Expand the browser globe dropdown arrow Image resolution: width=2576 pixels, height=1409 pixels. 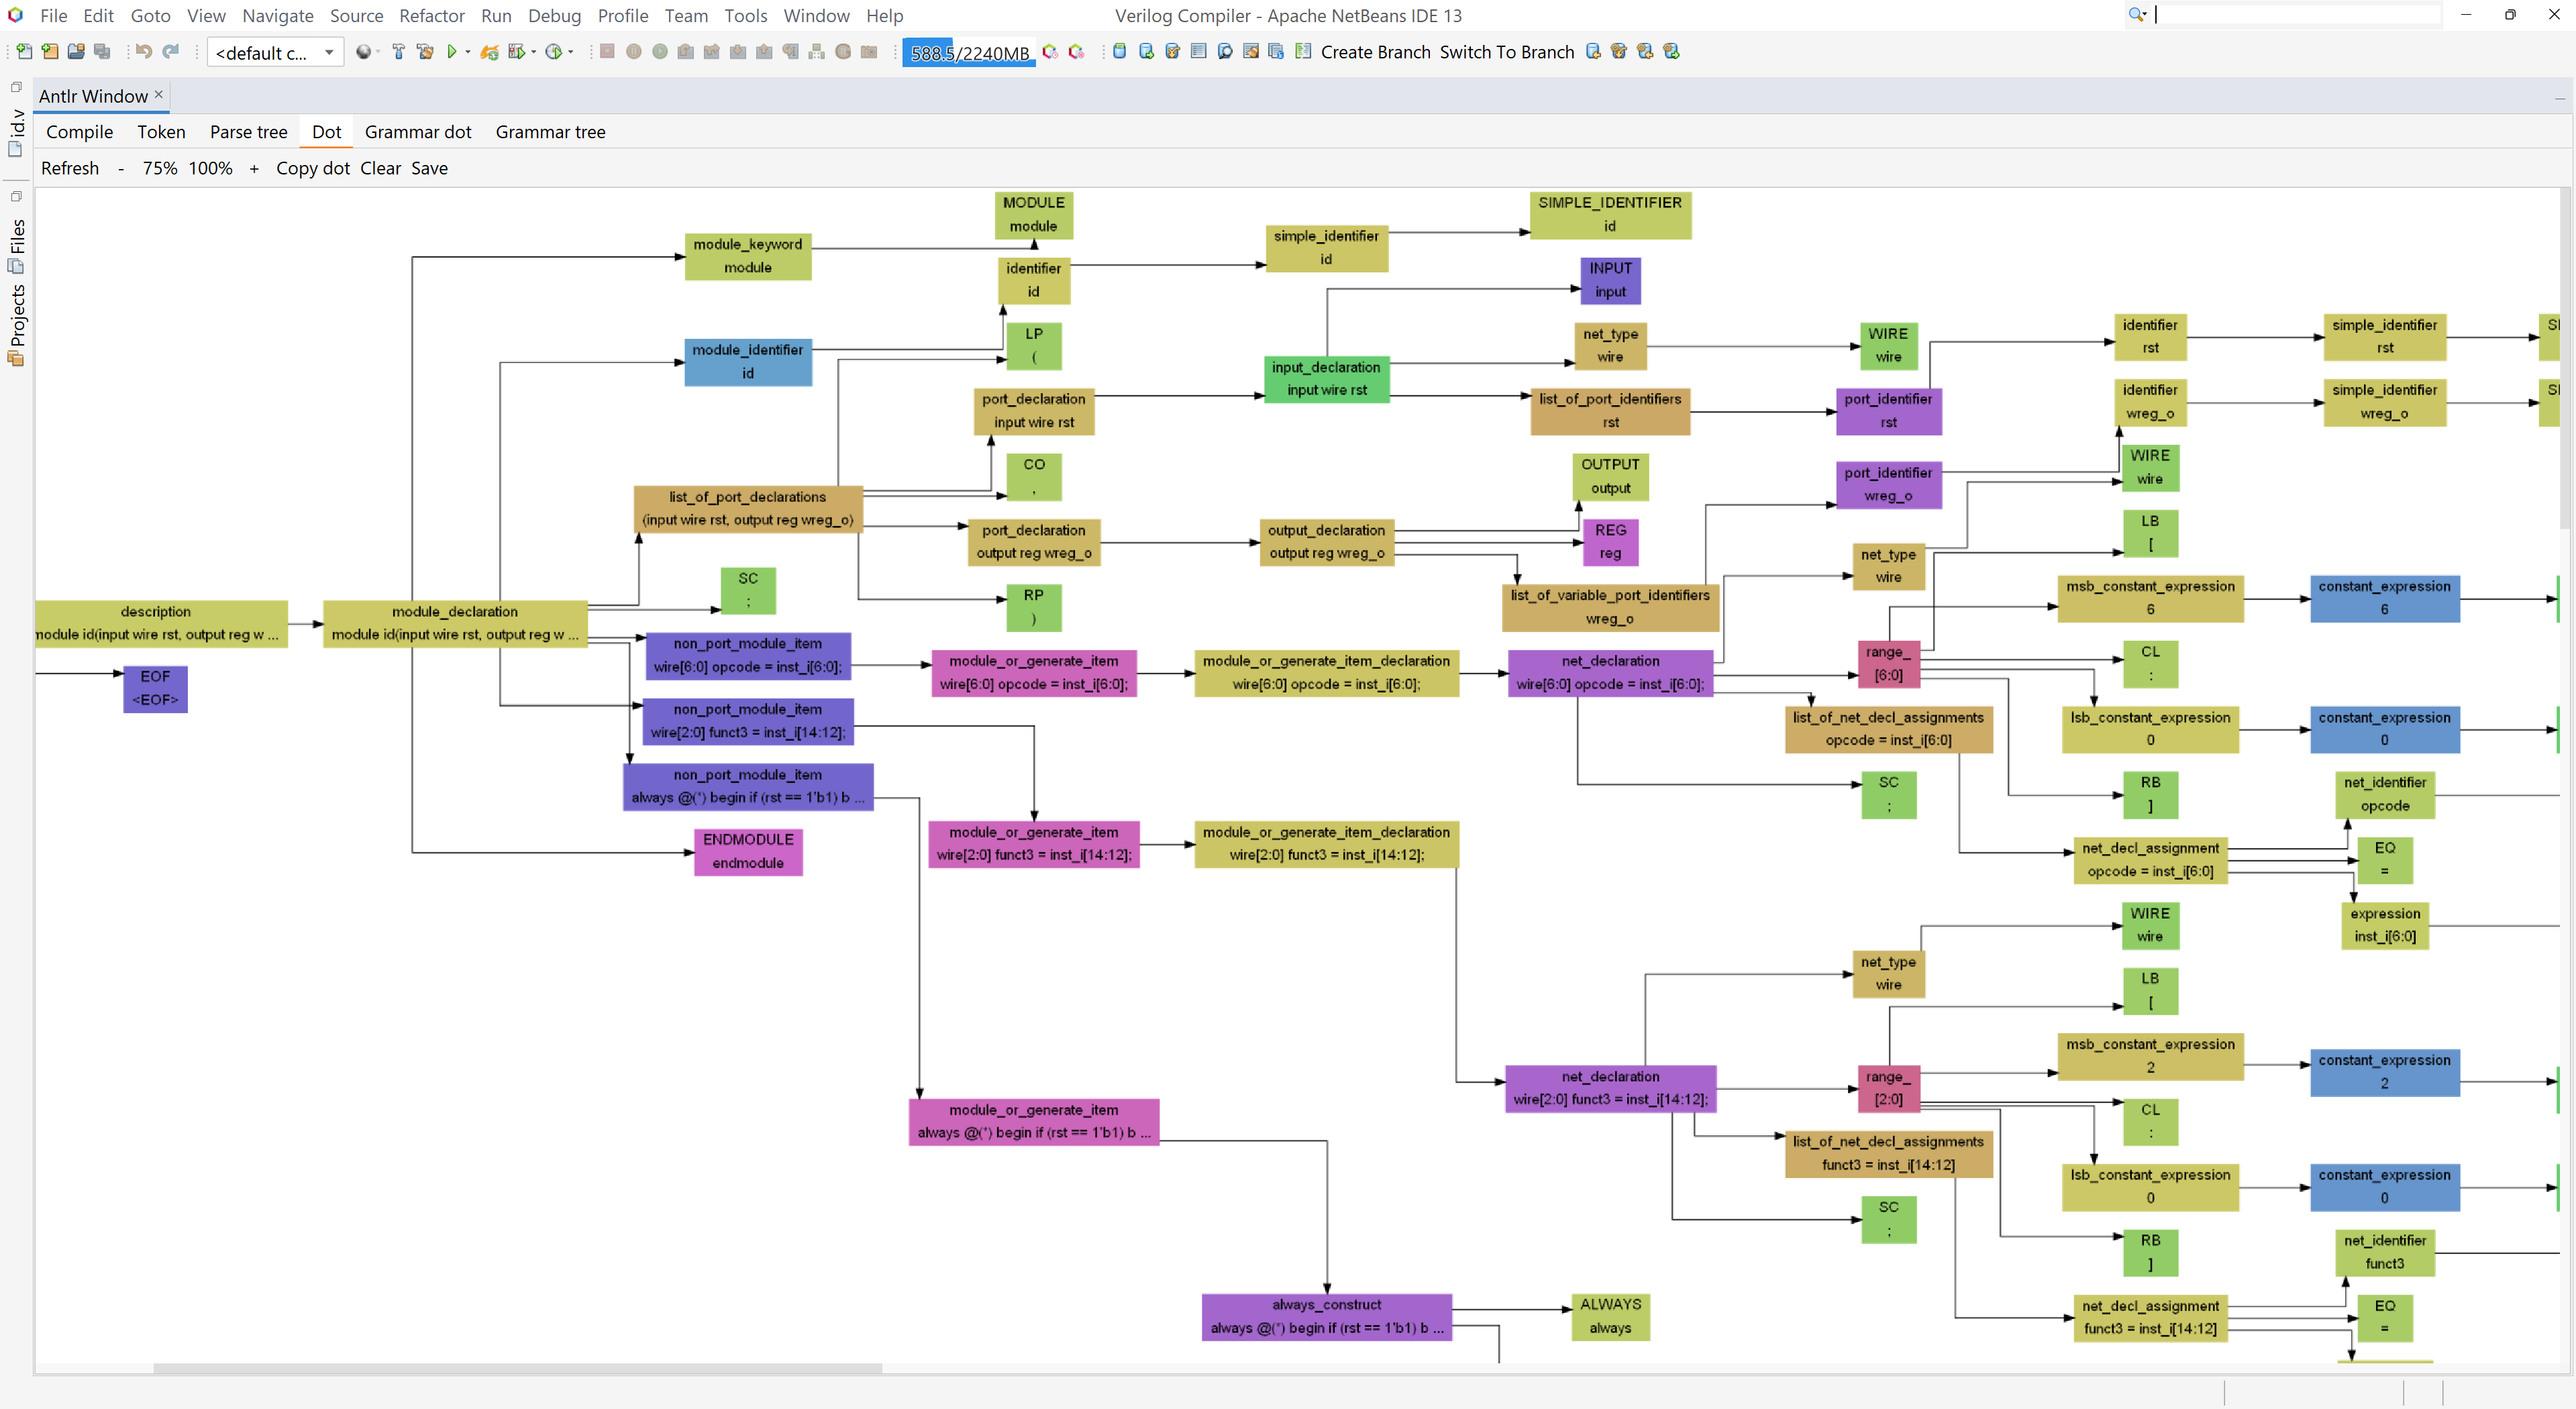click(x=378, y=52)
